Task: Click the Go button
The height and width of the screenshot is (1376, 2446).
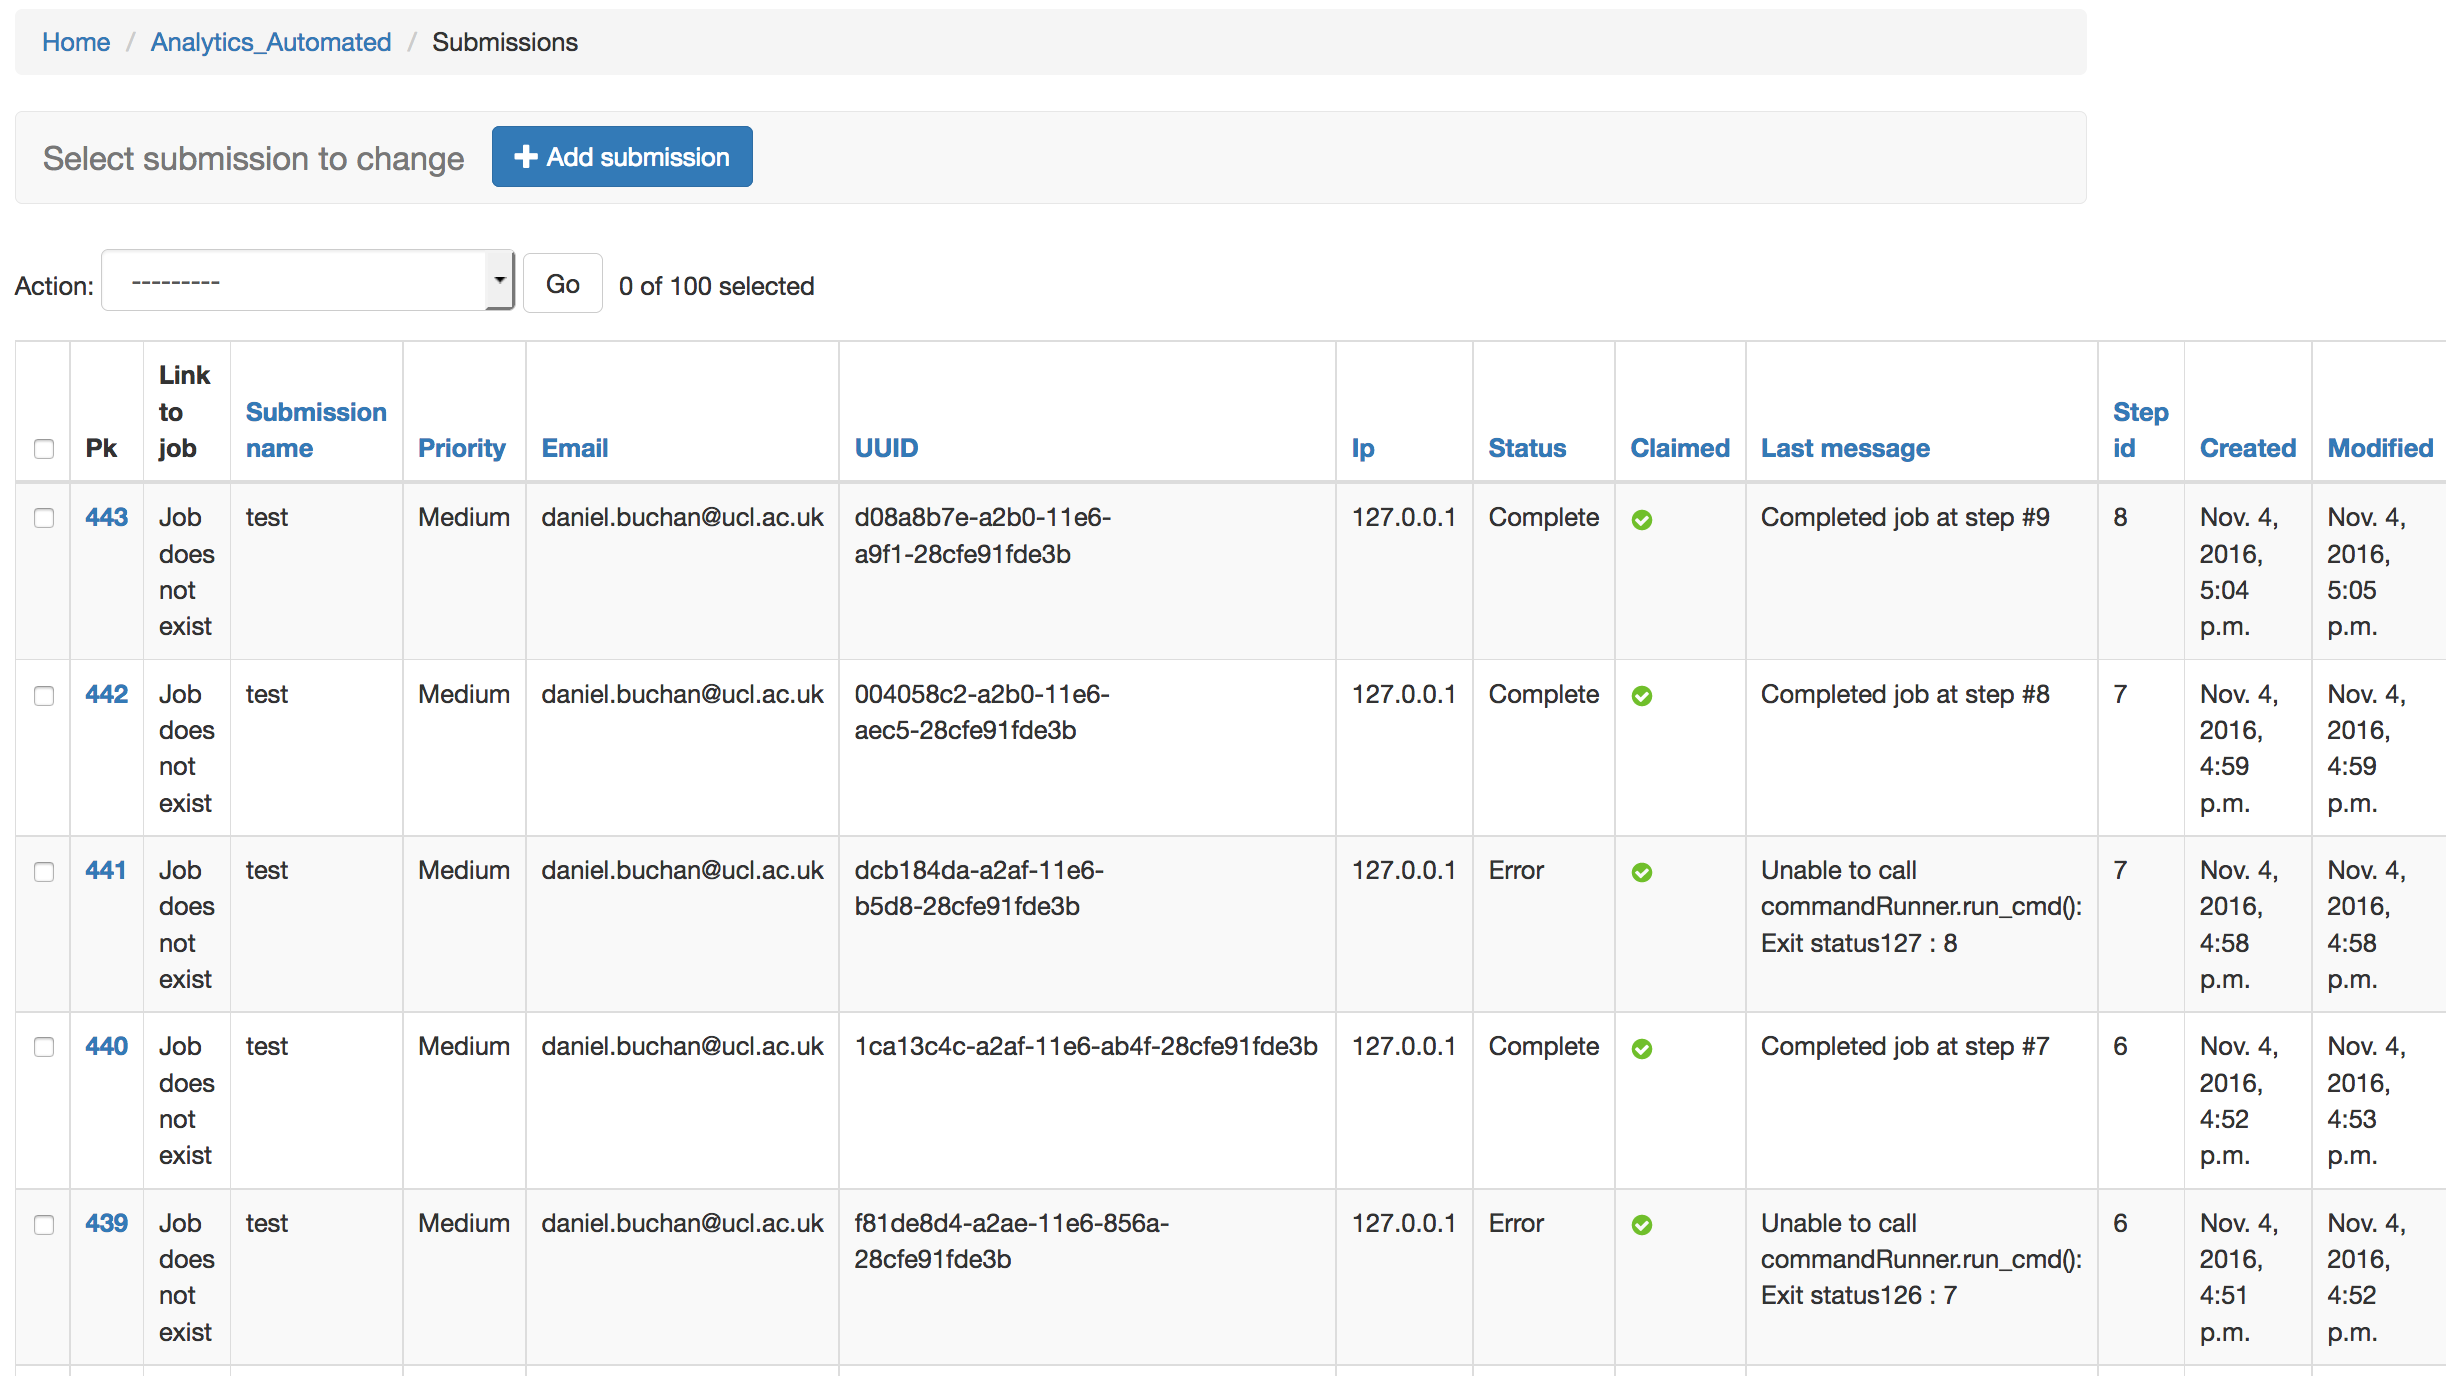Action: point(563,284)
